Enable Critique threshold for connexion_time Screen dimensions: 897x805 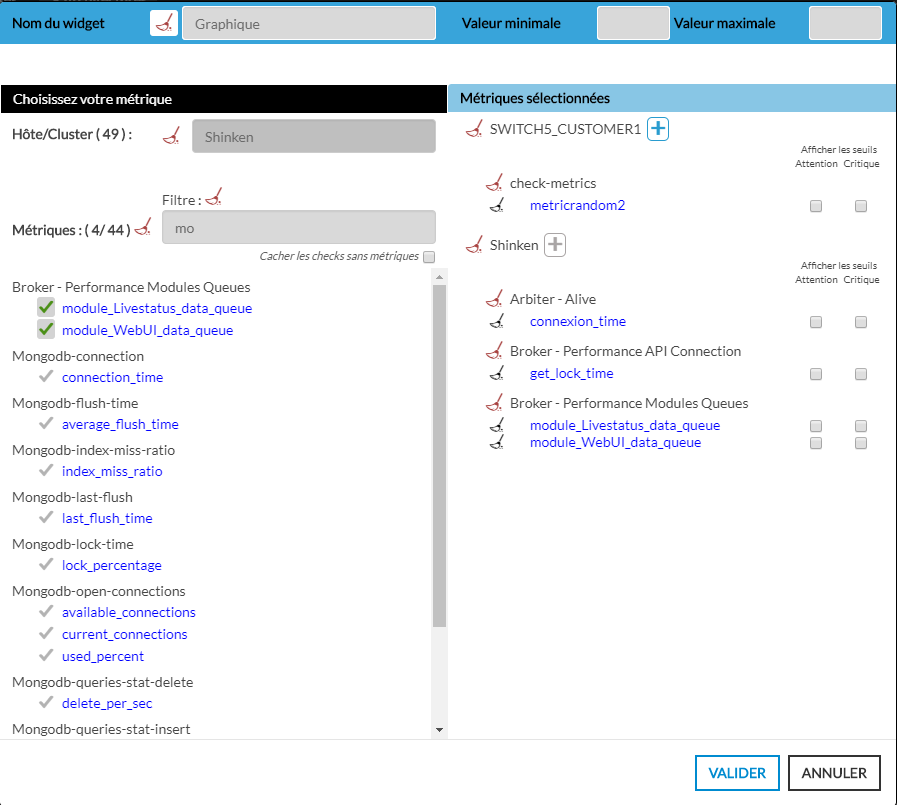coord(861,322)
